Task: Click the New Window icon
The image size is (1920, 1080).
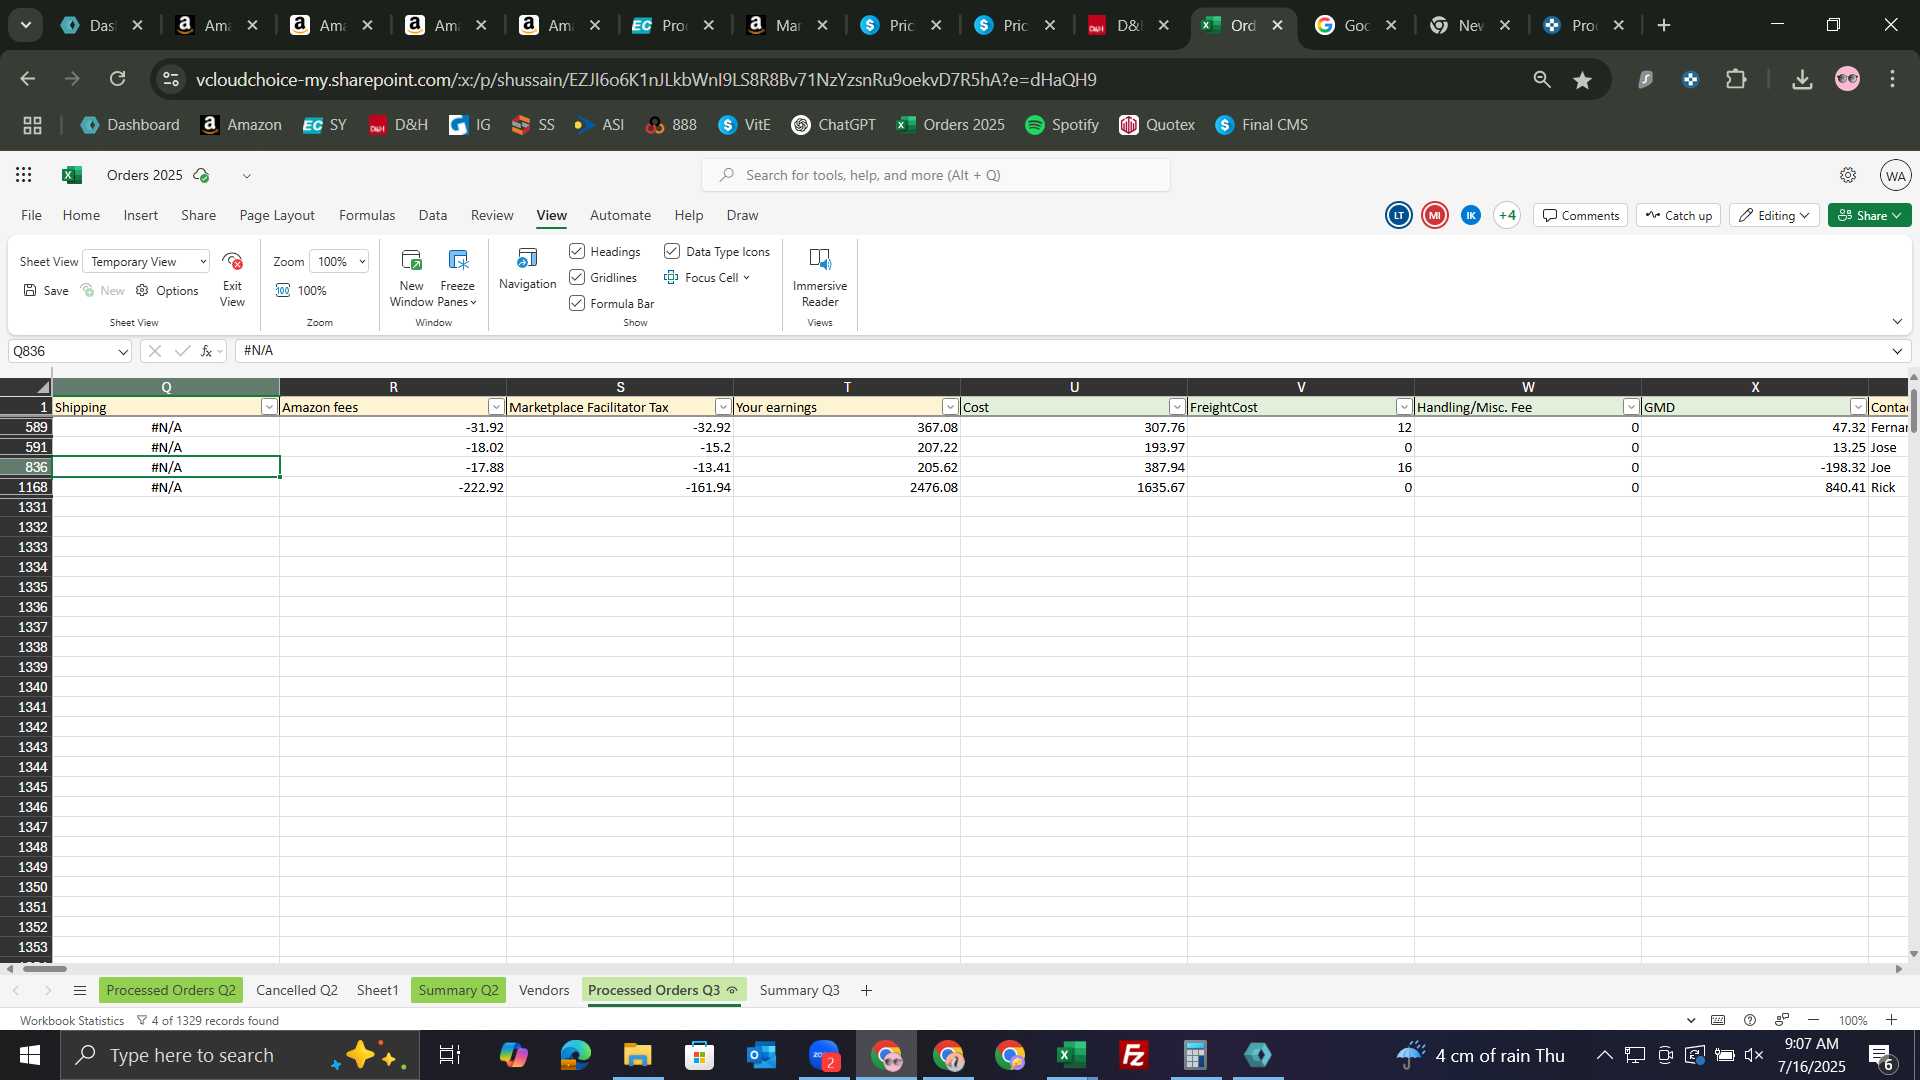Action: pyautogui.click(x=411, y=261)
